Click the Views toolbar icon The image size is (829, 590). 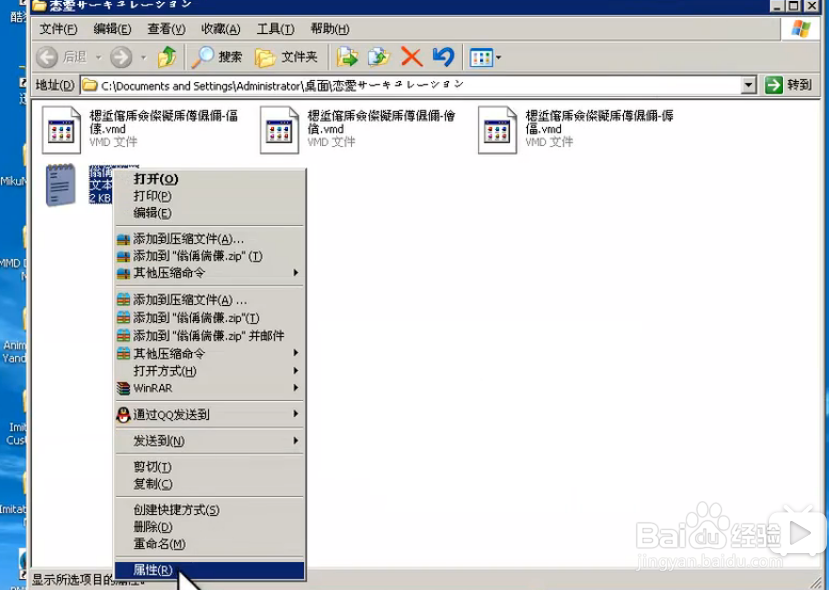tap(483, 57)
